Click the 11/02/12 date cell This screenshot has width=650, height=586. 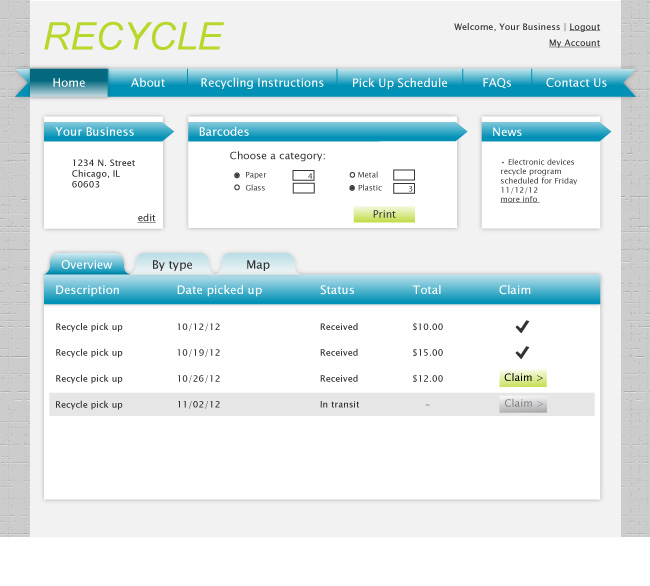tap(199, 404)
